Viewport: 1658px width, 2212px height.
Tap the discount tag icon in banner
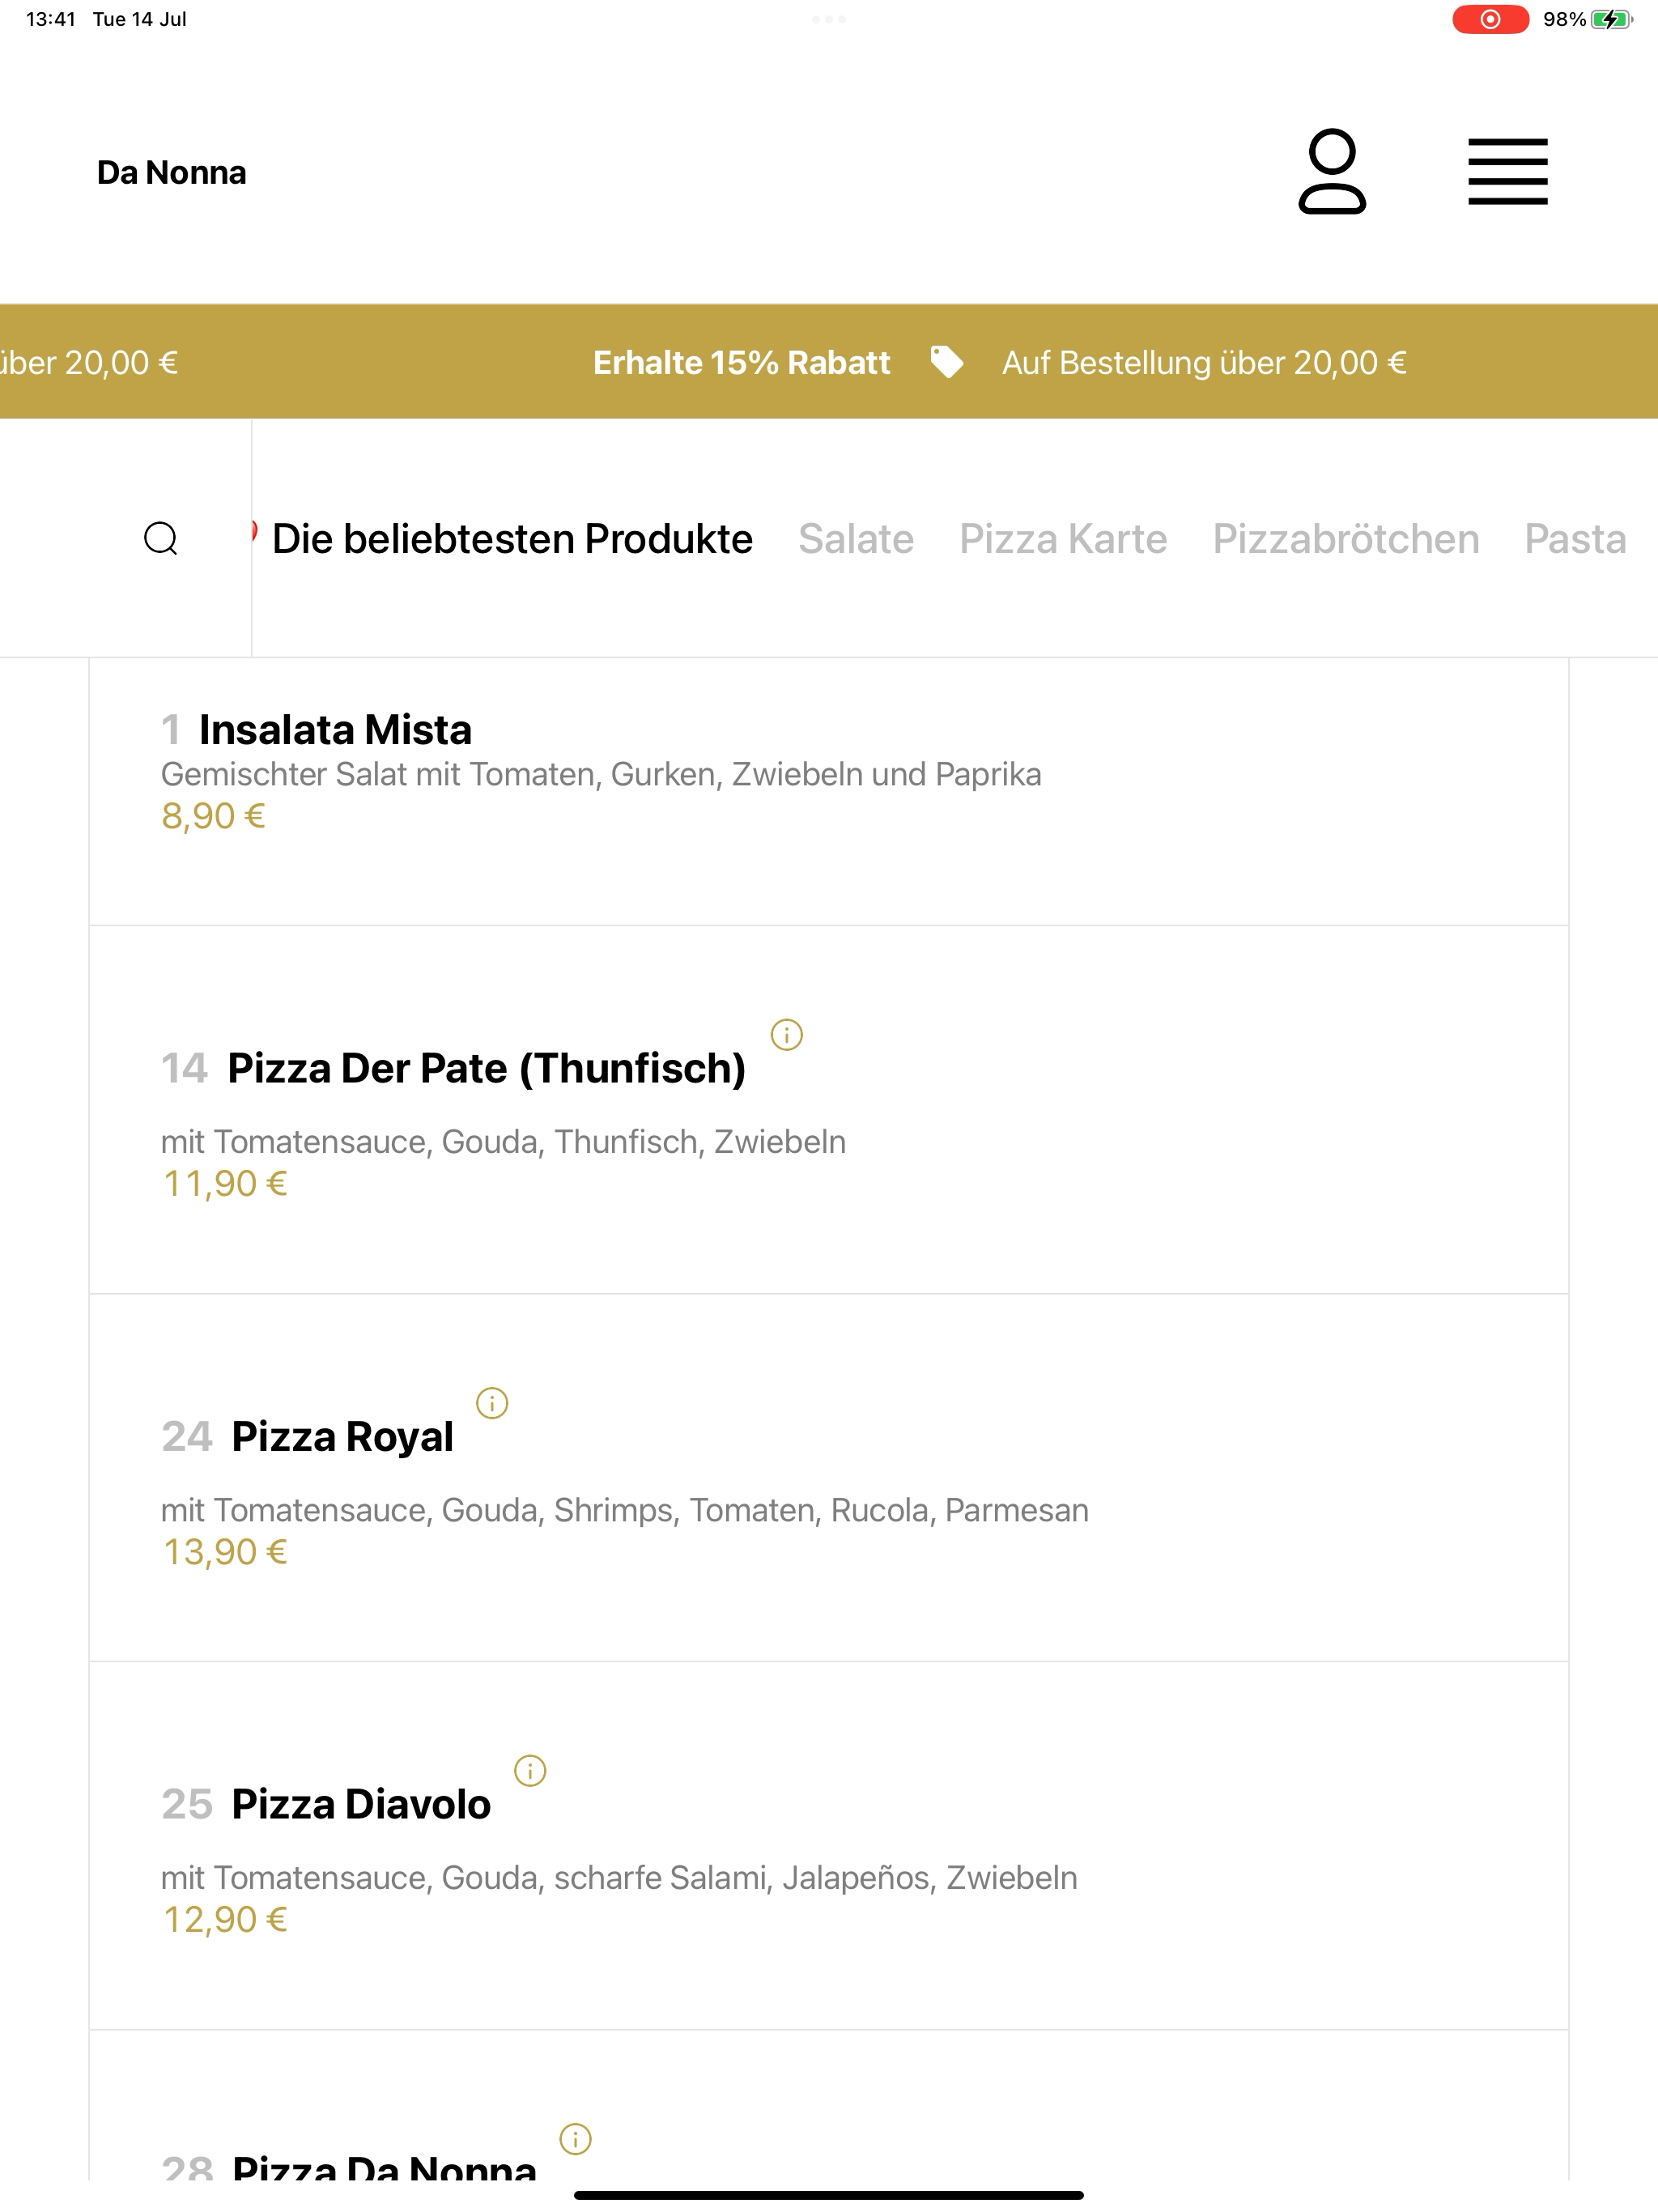click(x=947, y=362)
